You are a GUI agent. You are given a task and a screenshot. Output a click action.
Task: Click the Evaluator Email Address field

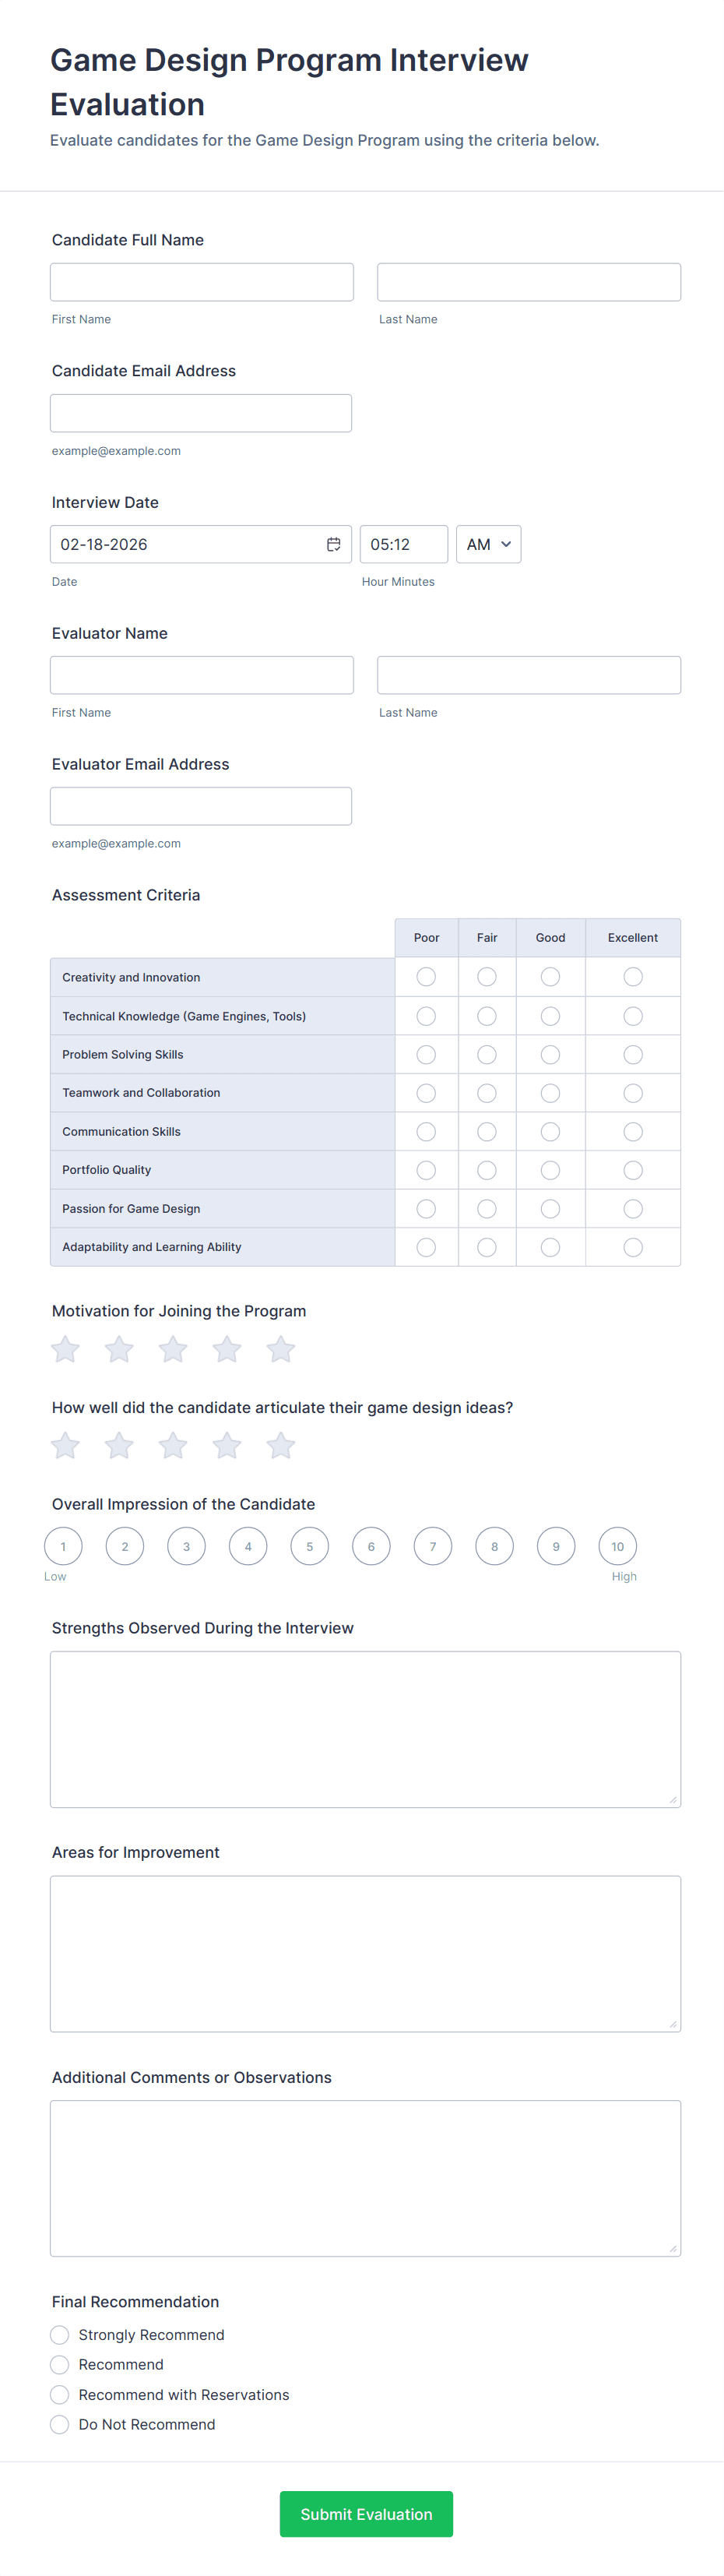tap(201, 806)
